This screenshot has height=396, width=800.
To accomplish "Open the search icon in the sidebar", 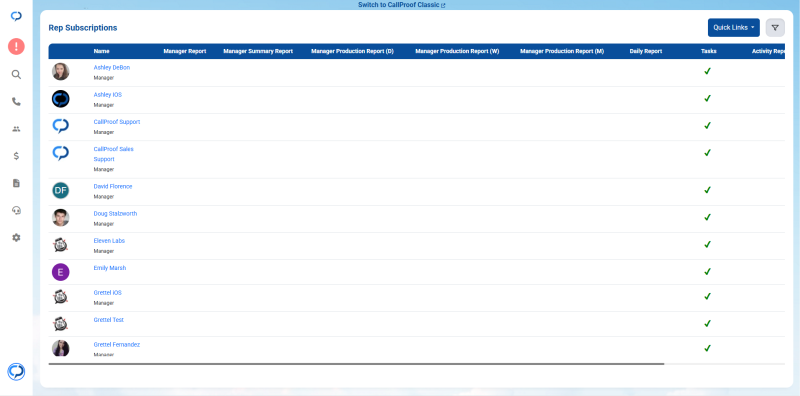I will 16,75.
